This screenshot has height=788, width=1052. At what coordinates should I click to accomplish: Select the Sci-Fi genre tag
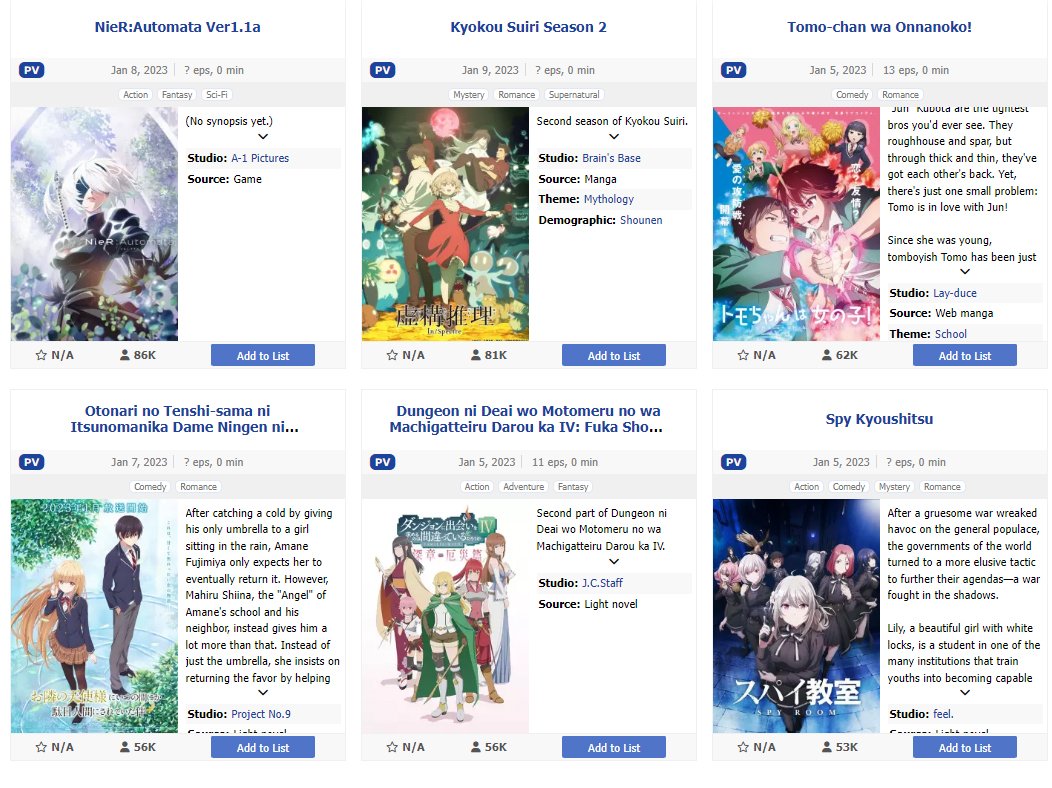[x=217, y=95]
